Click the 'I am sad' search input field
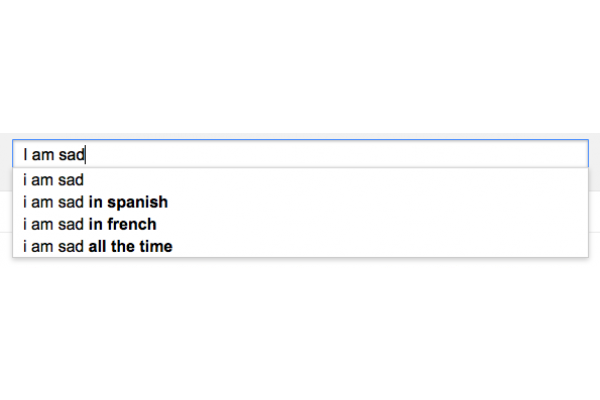This screenshot has height=400, width=600. point(300,154)
